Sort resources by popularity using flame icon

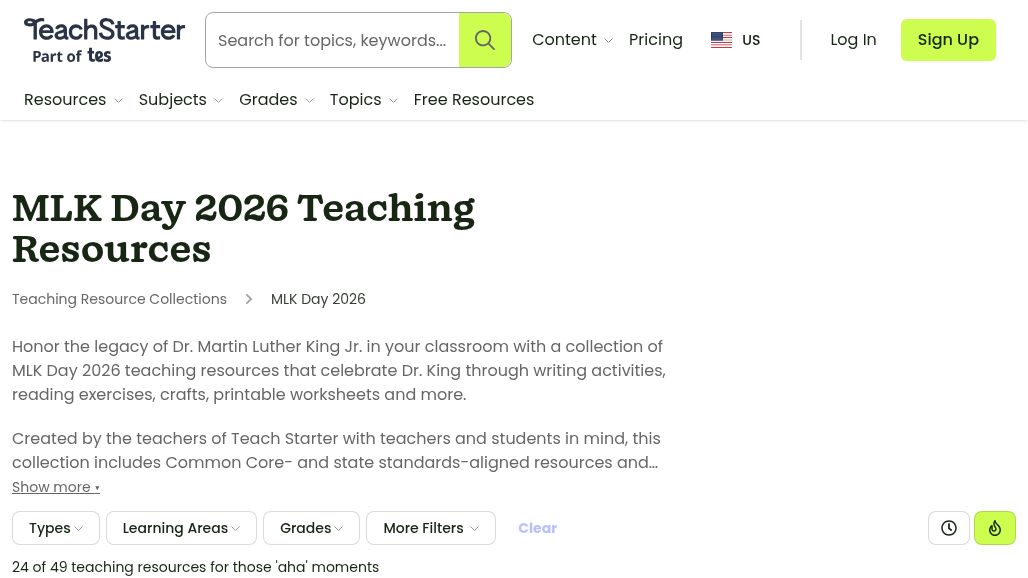[x=994, y=528]
